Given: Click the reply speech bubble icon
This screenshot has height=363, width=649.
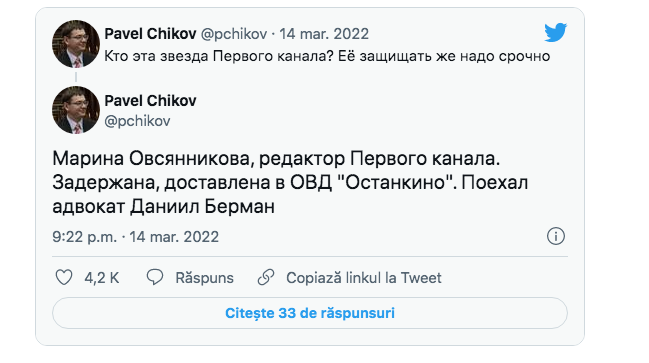Looking at the screenshot, I should [x=155, y=277].
